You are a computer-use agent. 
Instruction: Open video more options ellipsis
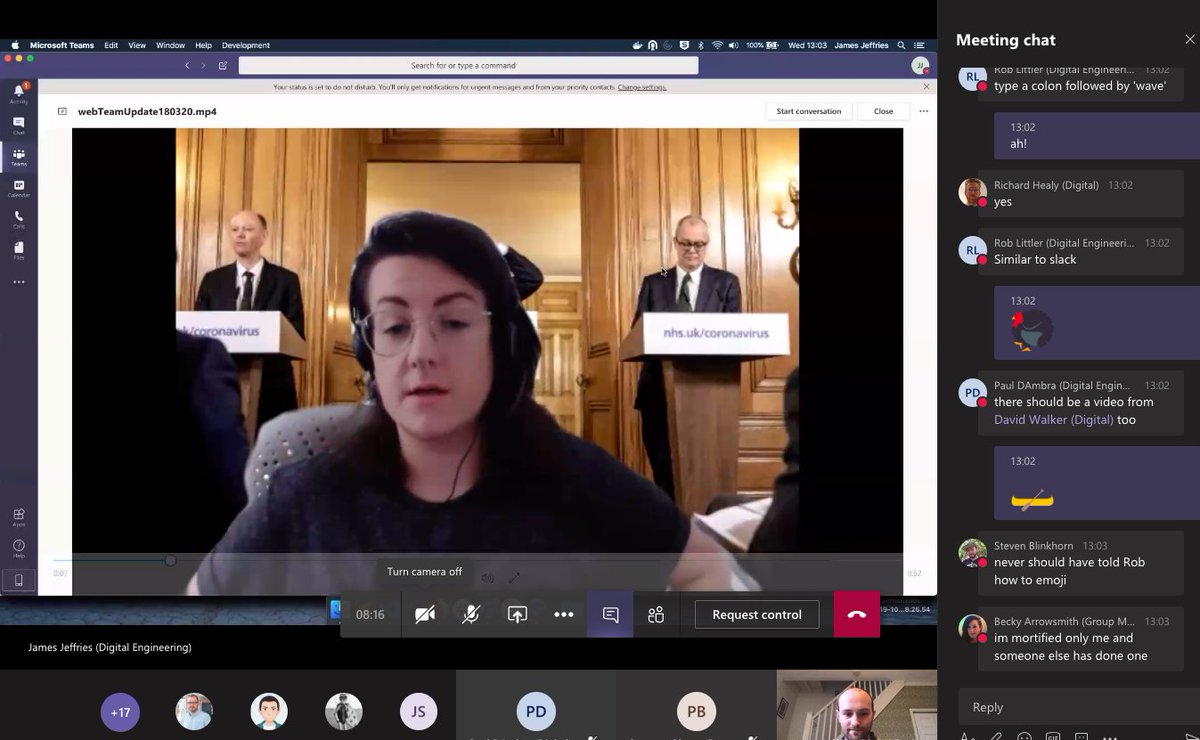pos(923,111)
